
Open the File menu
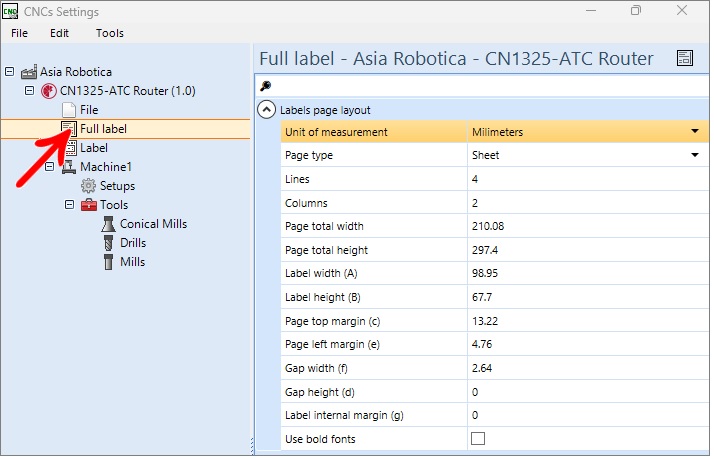(20, 33)
